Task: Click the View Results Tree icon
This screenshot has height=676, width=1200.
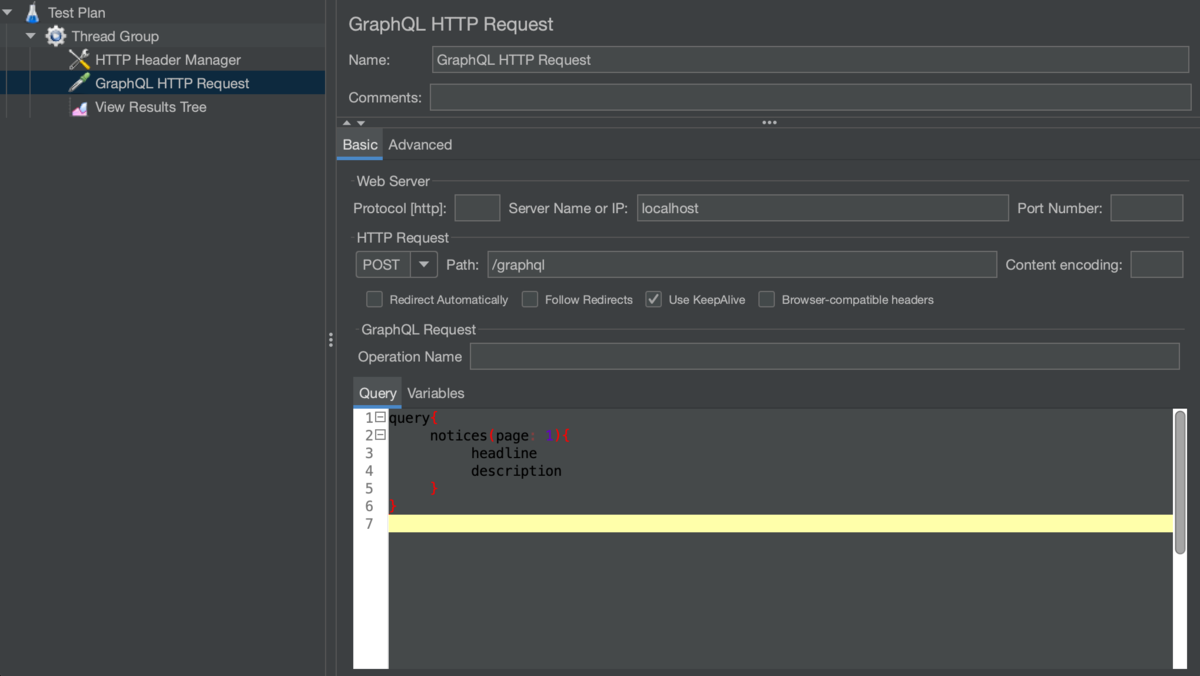Action: point(79,107)
